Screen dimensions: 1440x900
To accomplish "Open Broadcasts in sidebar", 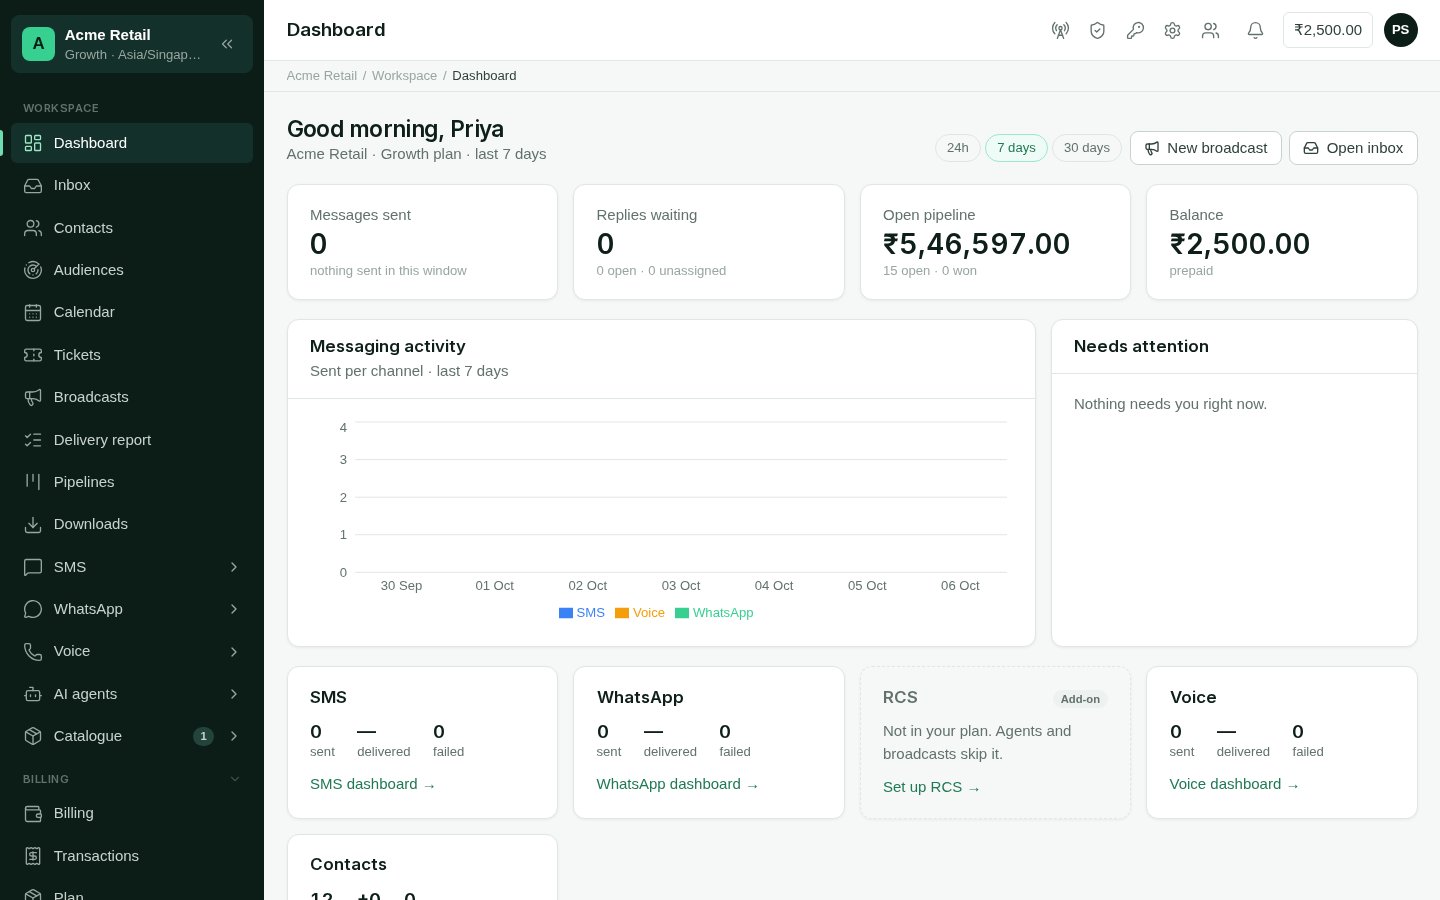I will coord(132,397).
